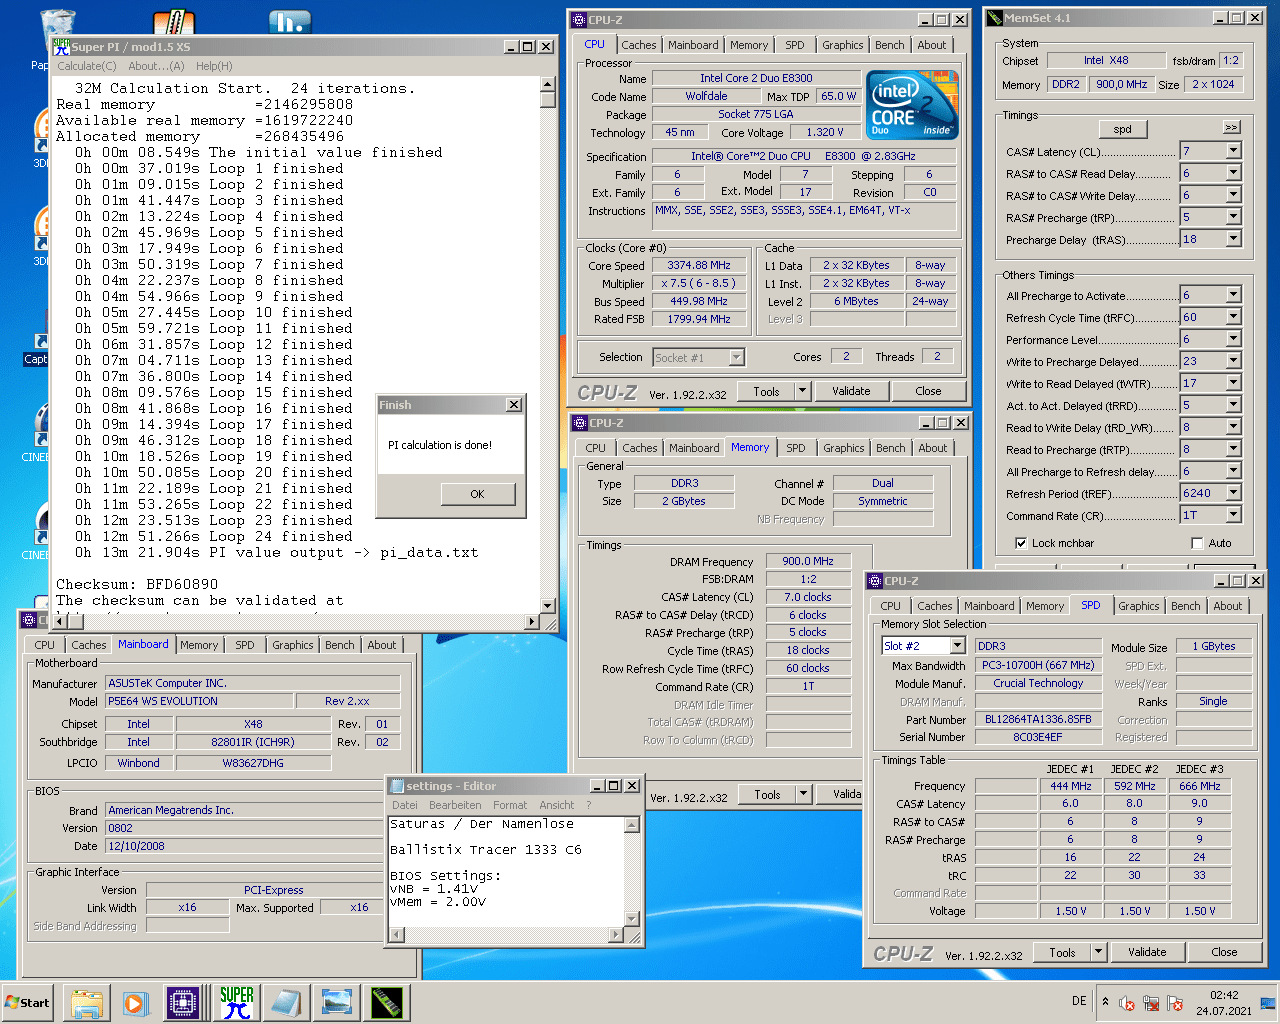Click the taskbar clock 02:42
This screenshot has width=1280, height=1024.
point(1224,995)
